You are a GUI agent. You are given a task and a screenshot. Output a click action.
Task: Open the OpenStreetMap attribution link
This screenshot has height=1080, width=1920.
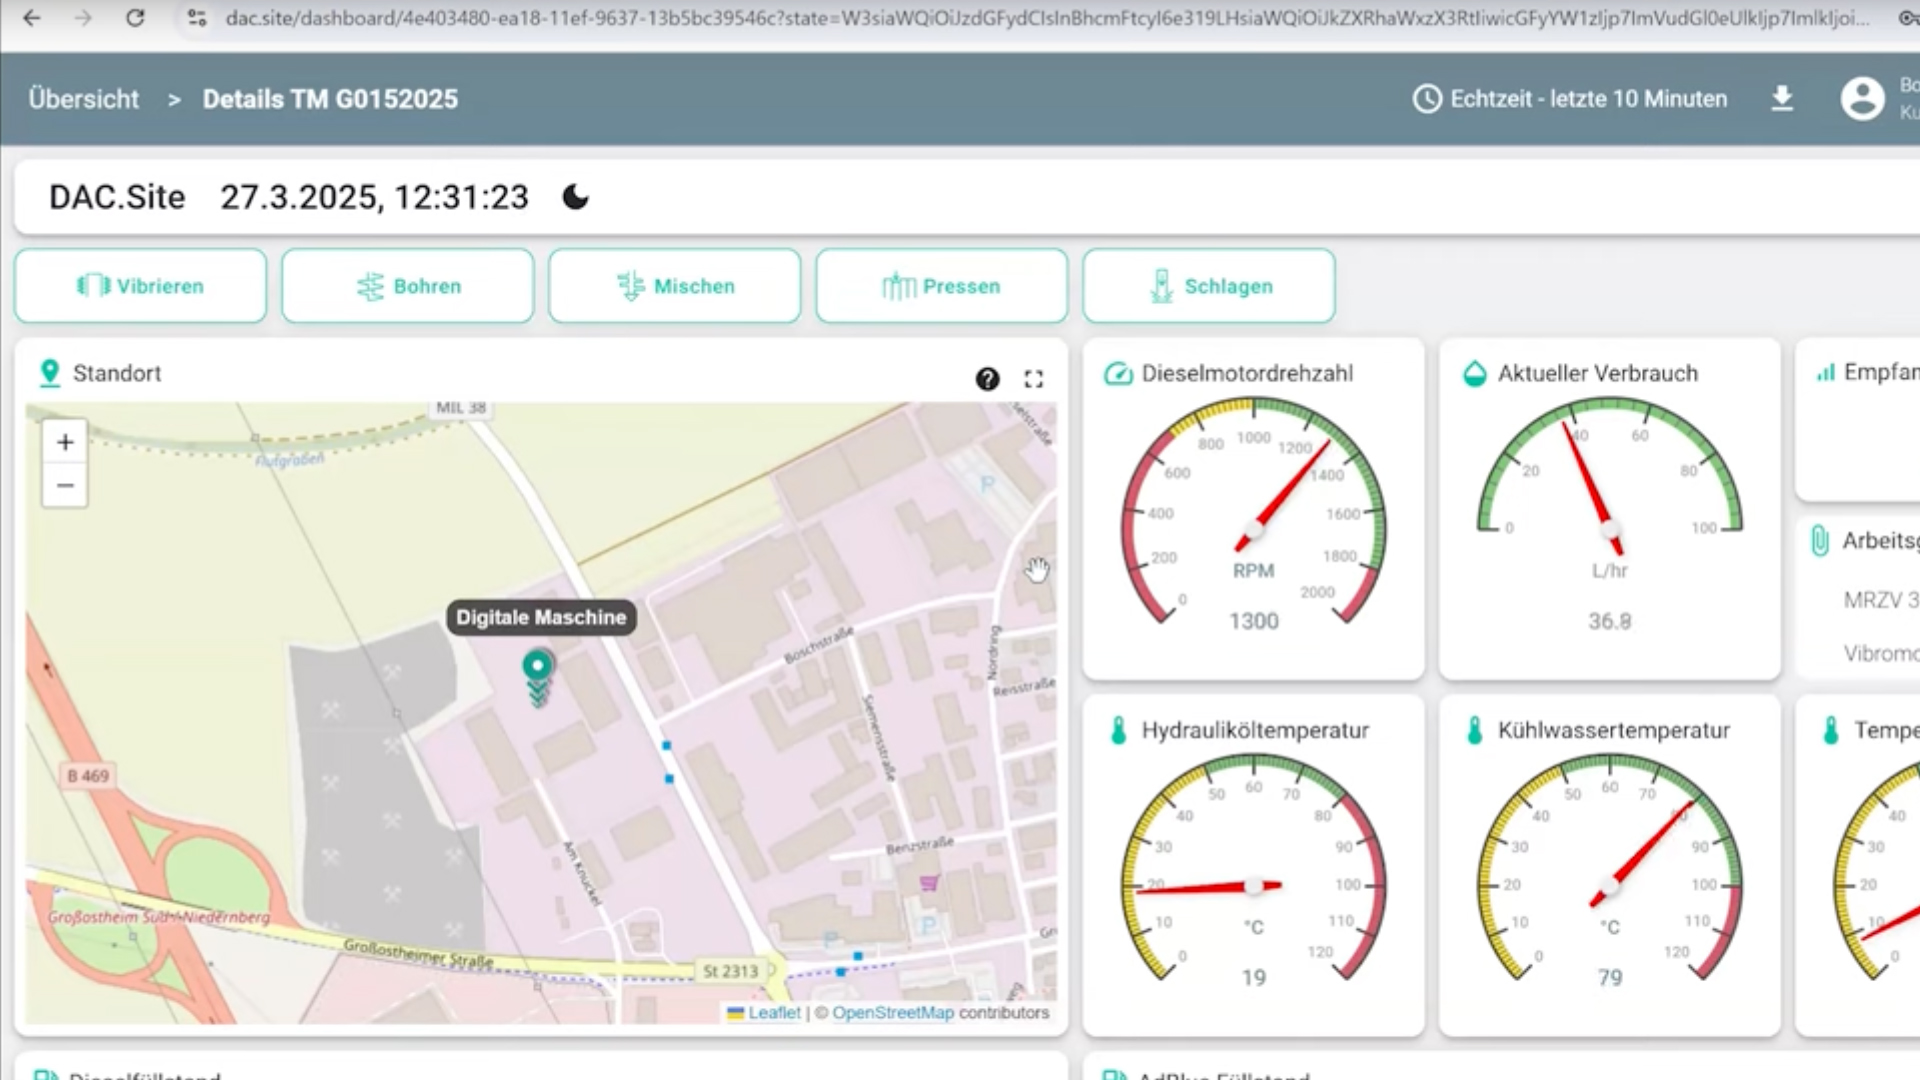[x=893, y=1013]
